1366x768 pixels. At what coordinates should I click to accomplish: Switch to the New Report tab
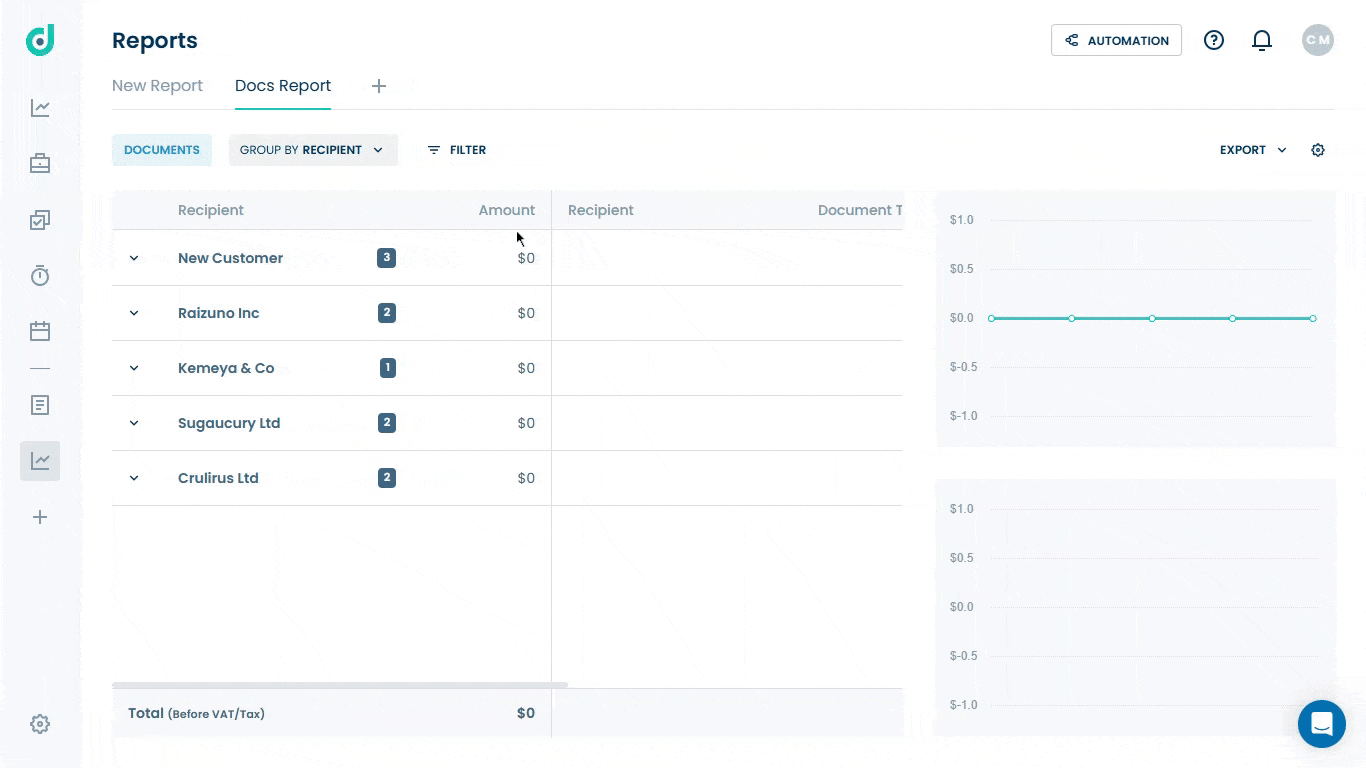point(157,86)
